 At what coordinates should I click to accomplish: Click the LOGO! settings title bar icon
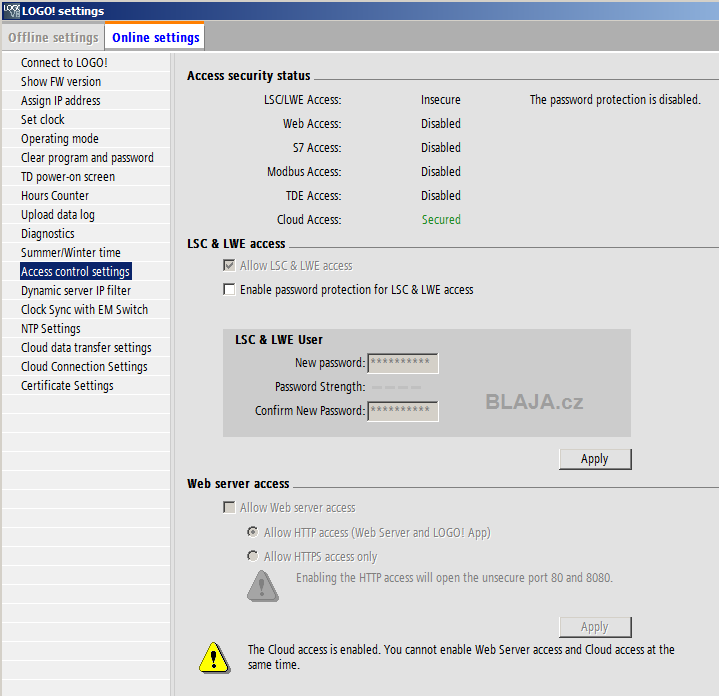pos(11,11)
